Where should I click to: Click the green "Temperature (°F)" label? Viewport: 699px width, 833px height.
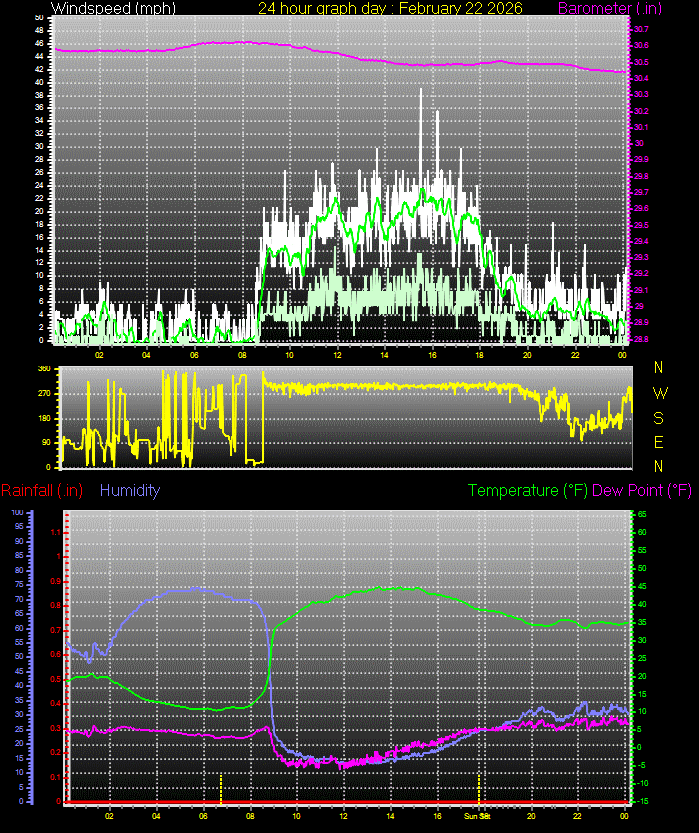click(528, 490)
